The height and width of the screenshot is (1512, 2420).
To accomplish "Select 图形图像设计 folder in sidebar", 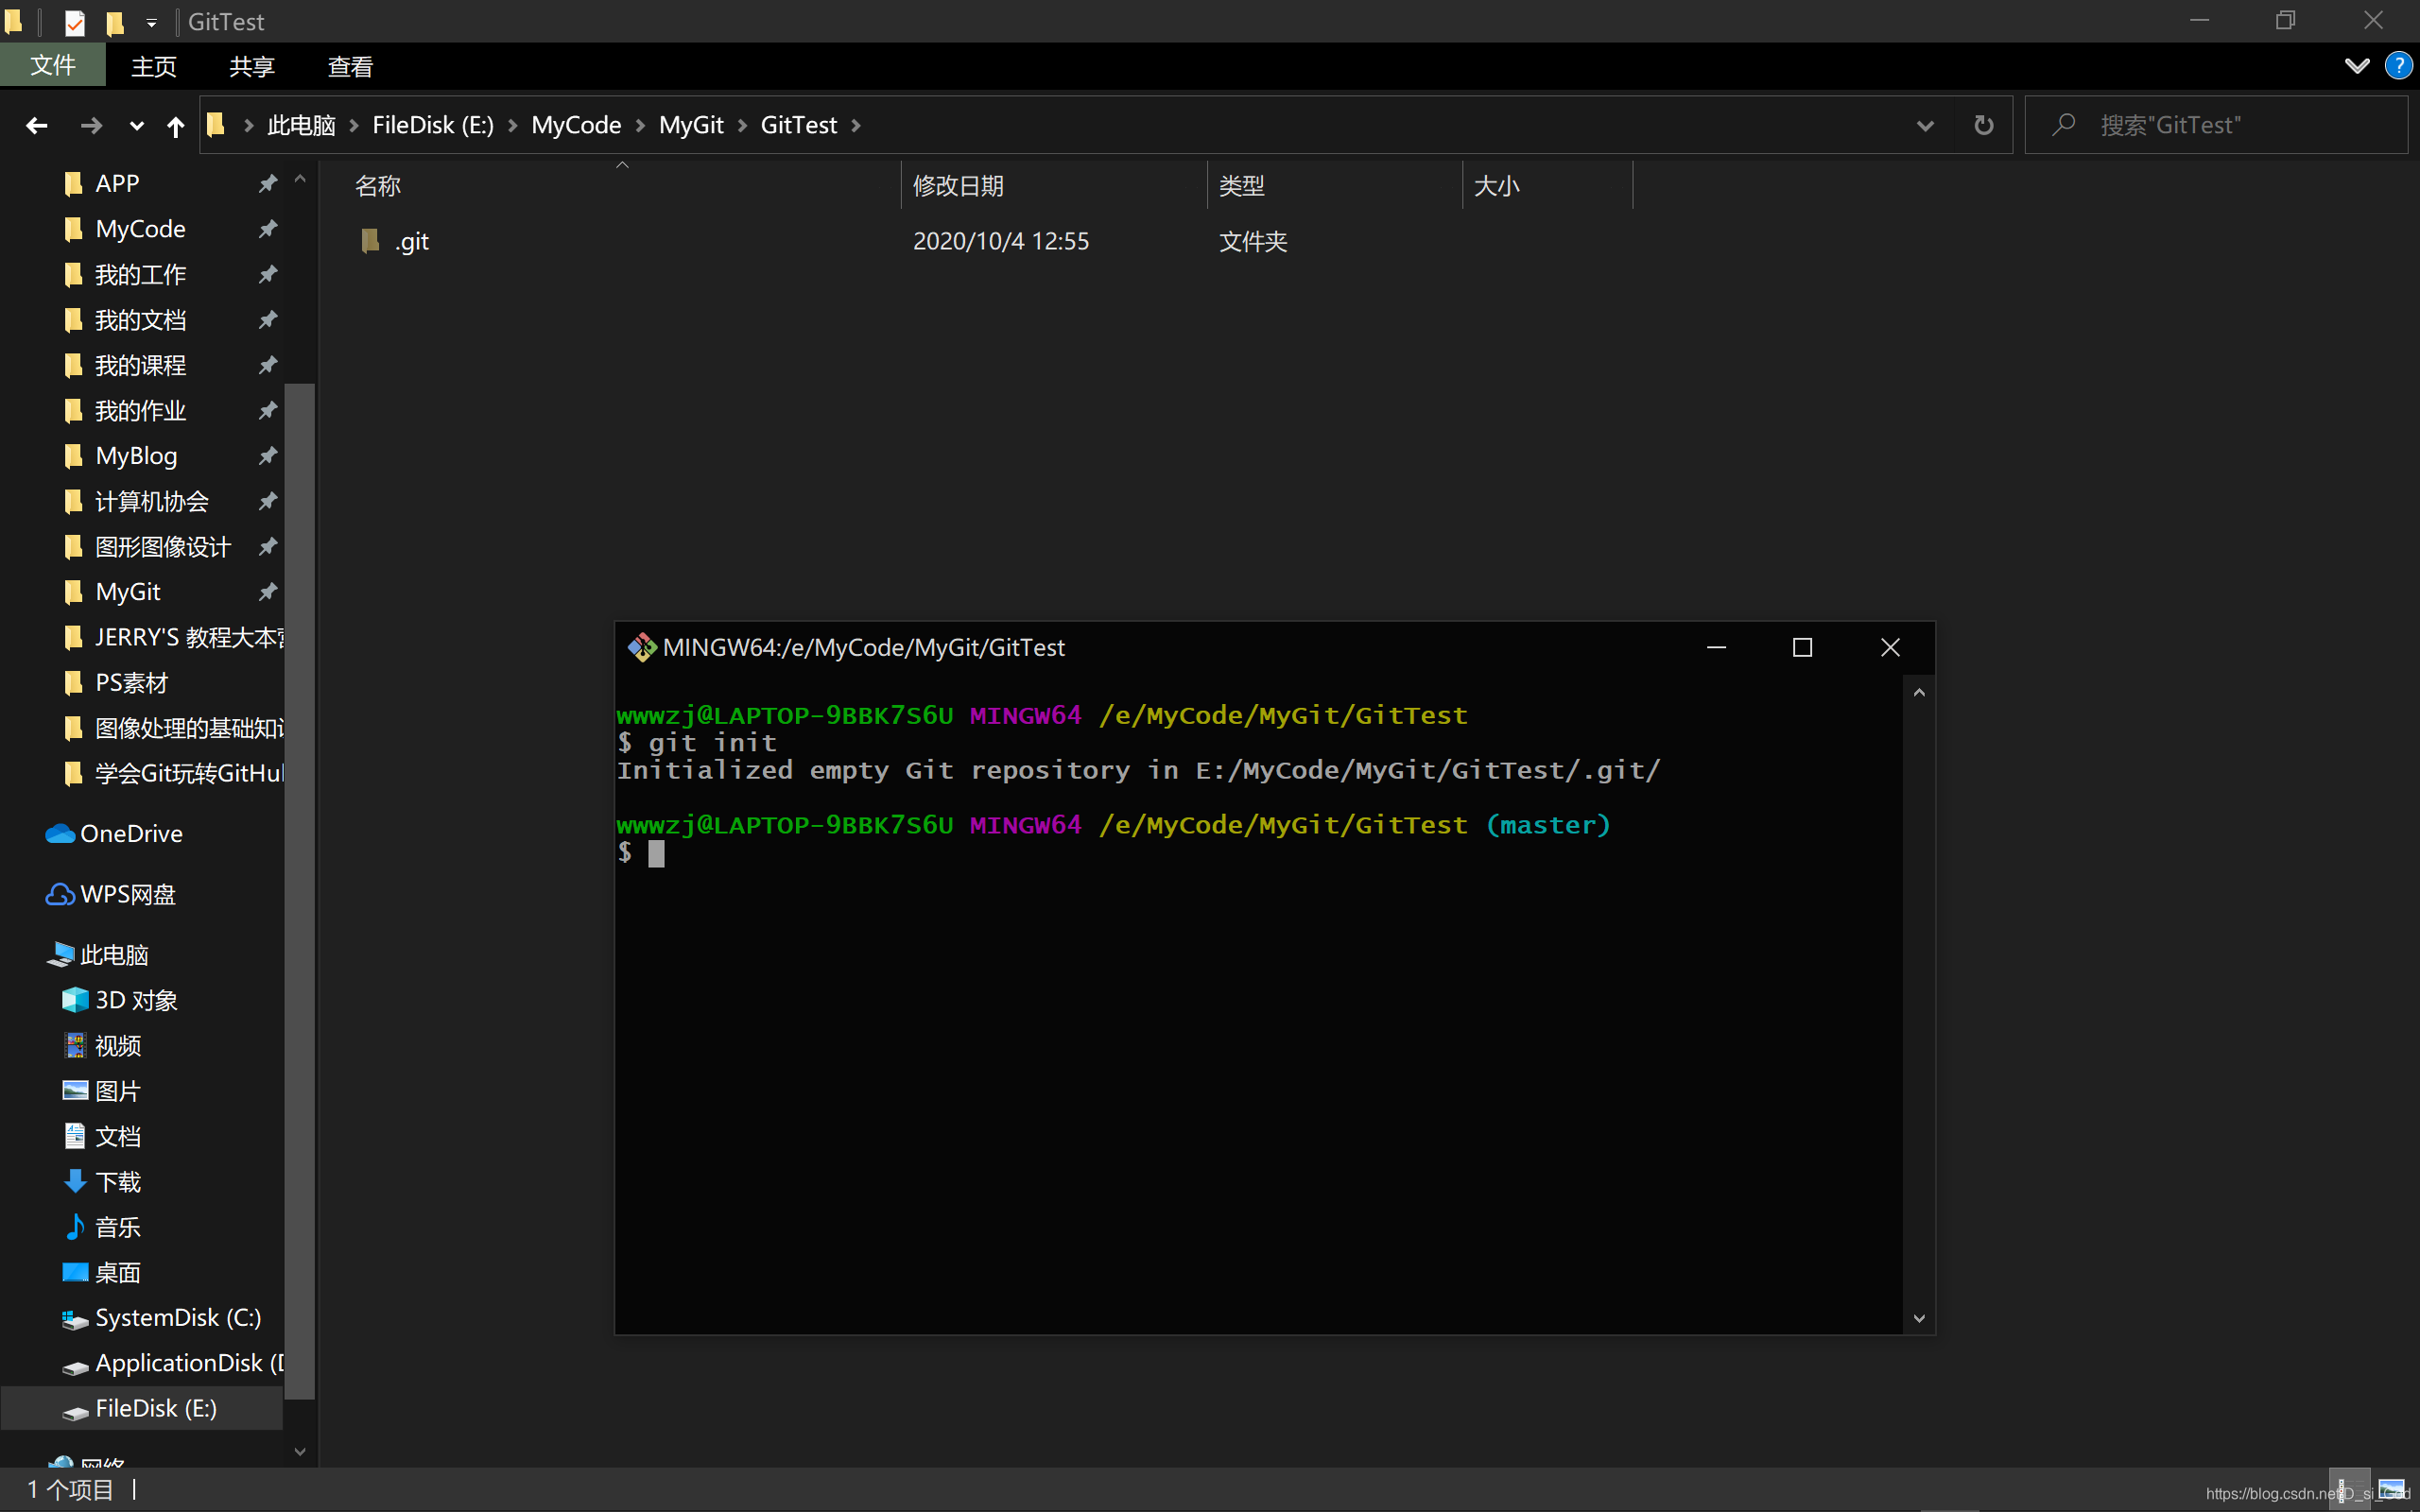I will tap(162, 547).
